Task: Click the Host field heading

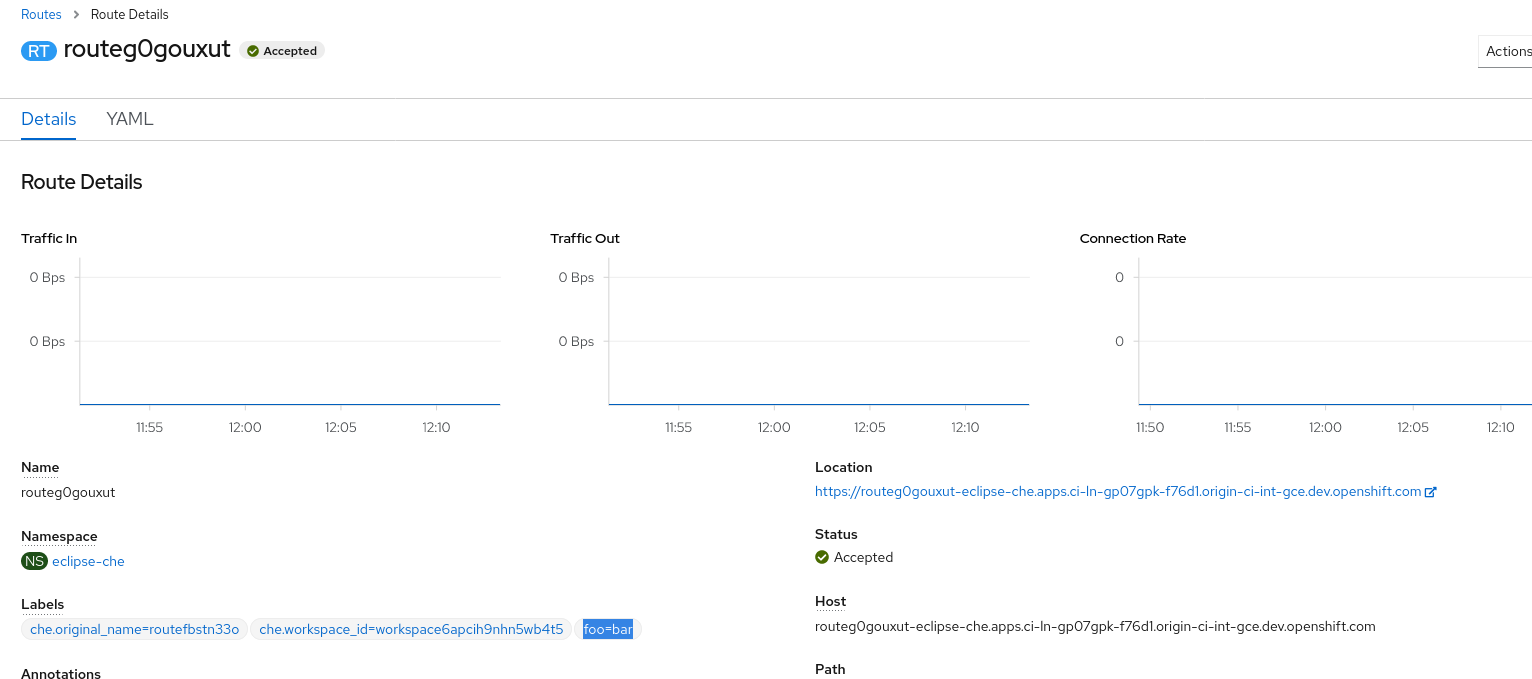Action: click(x=830, y=601)
